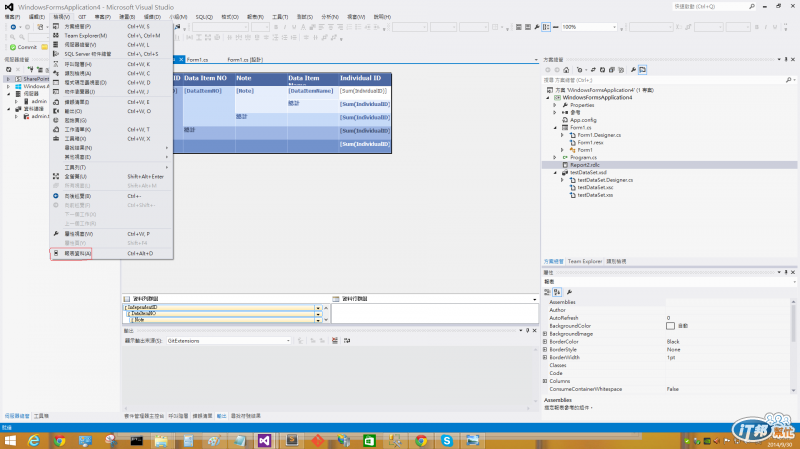
Task: Expand the Columns property
Action: [x=545, y=381]
